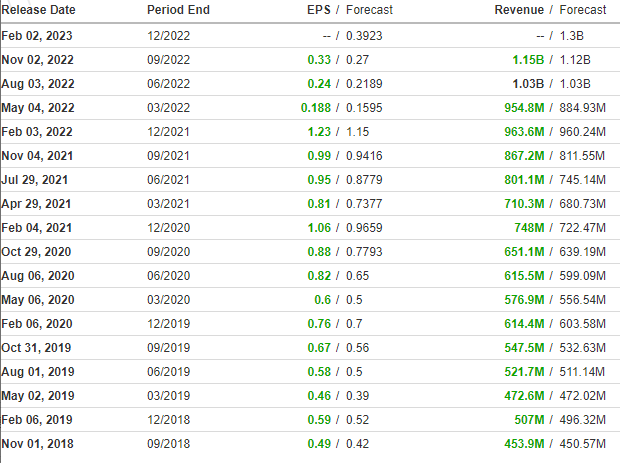The image size is (620, 463).
Task: Select the Feb 03, 2022 release date
Action: click(37, 132)
